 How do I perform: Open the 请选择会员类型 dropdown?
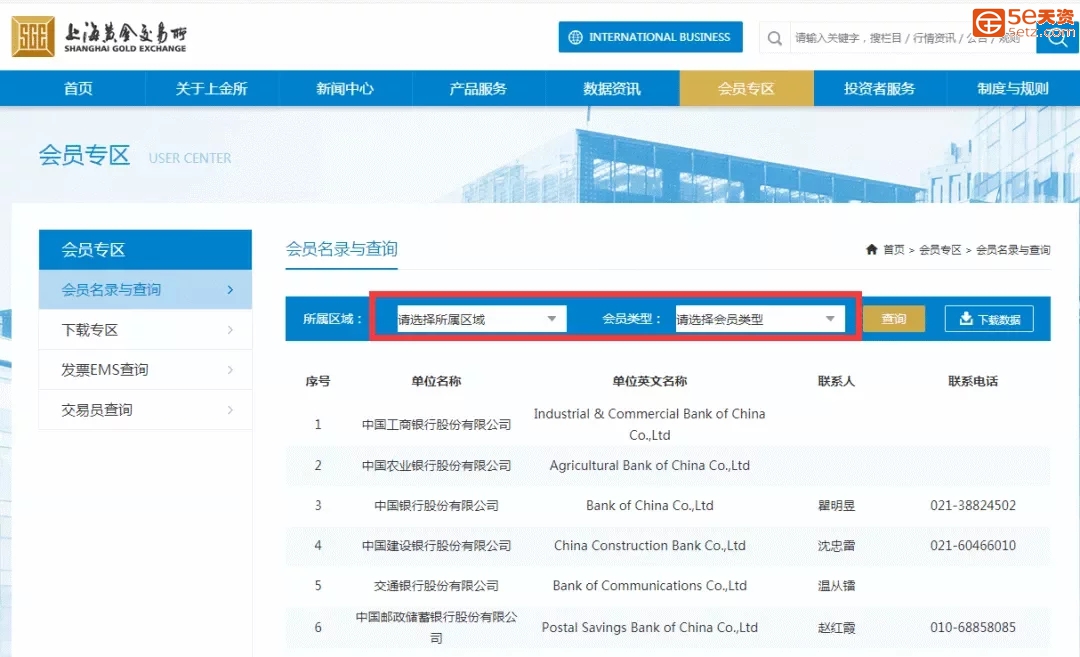click(x=760, y=319)
